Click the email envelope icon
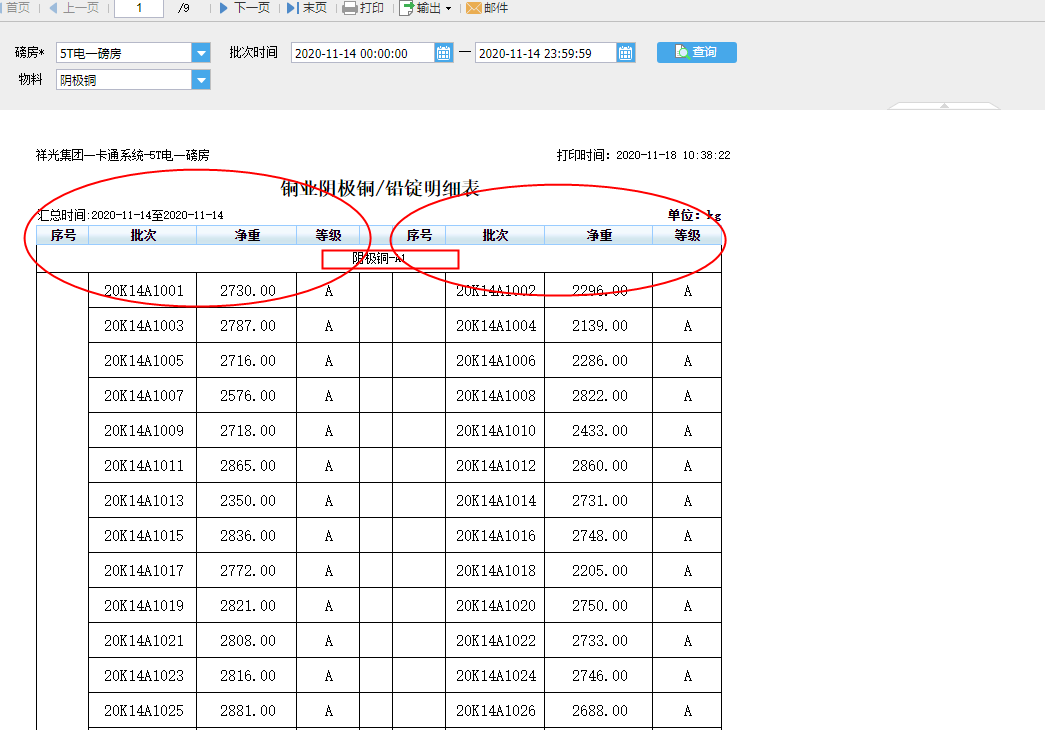The height and width of the screenshot is (730, 1045). click(x=474, y=8)
